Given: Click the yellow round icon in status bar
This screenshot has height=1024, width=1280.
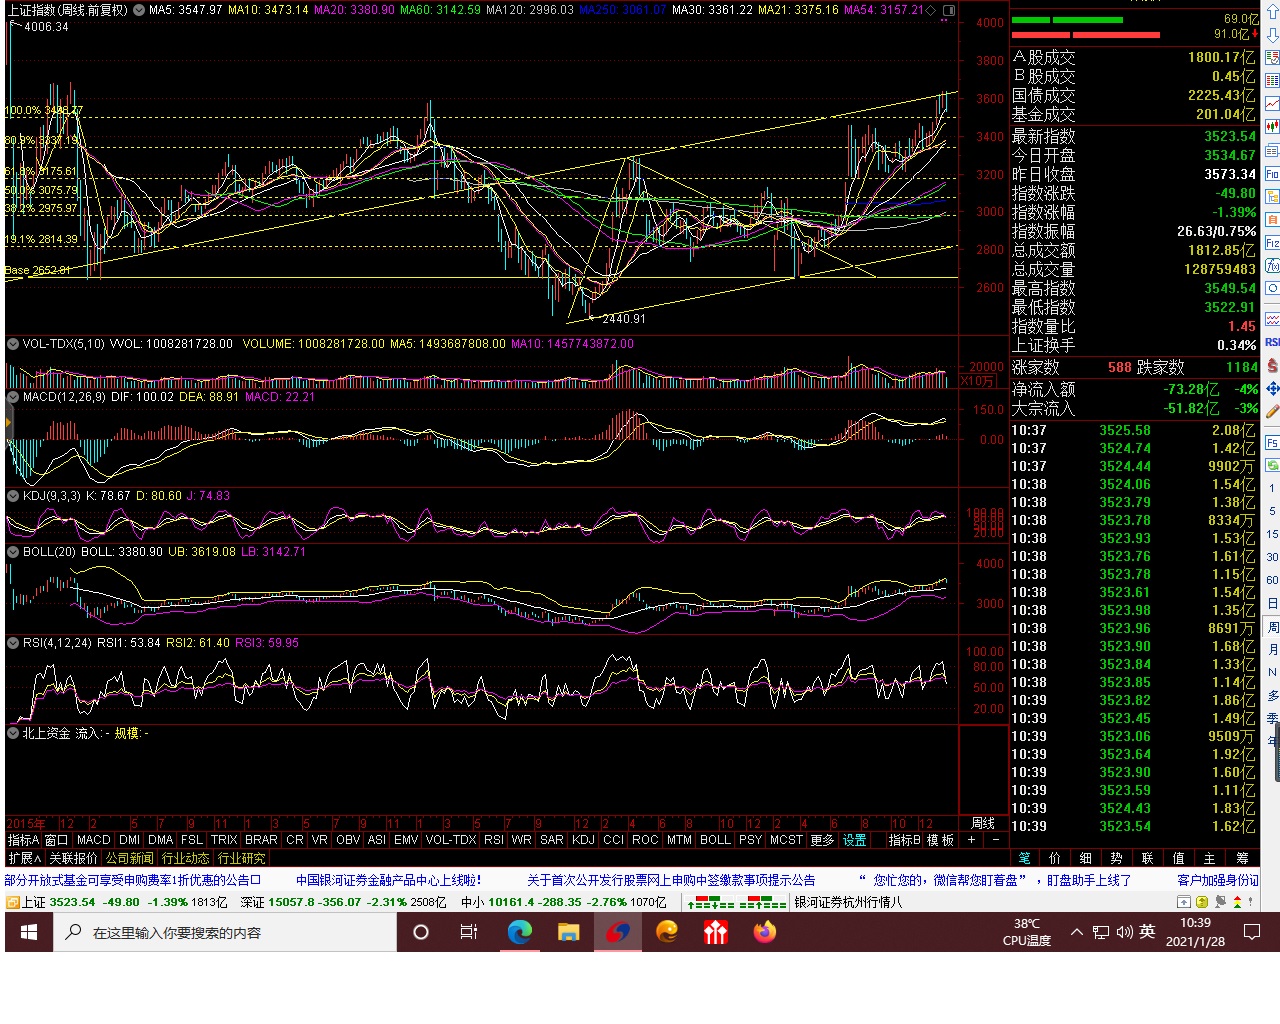Looking at the screenshot, I should 1201,902.
